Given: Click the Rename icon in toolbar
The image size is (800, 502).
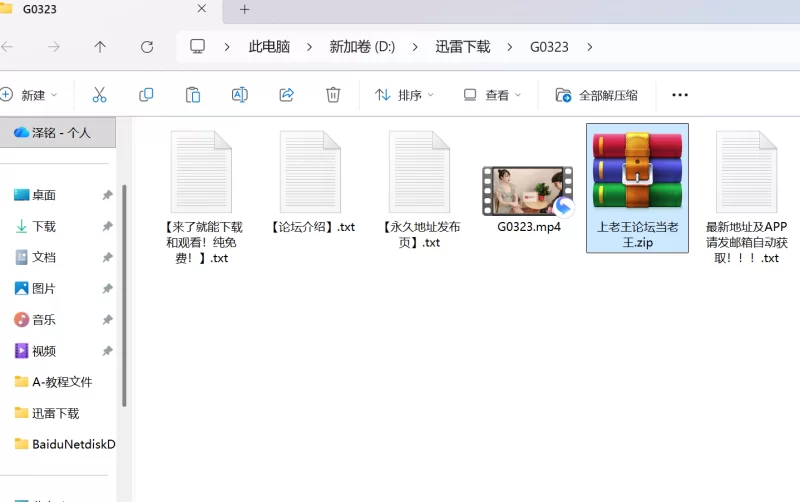Looking at the screenshot, I should [239, 95].
